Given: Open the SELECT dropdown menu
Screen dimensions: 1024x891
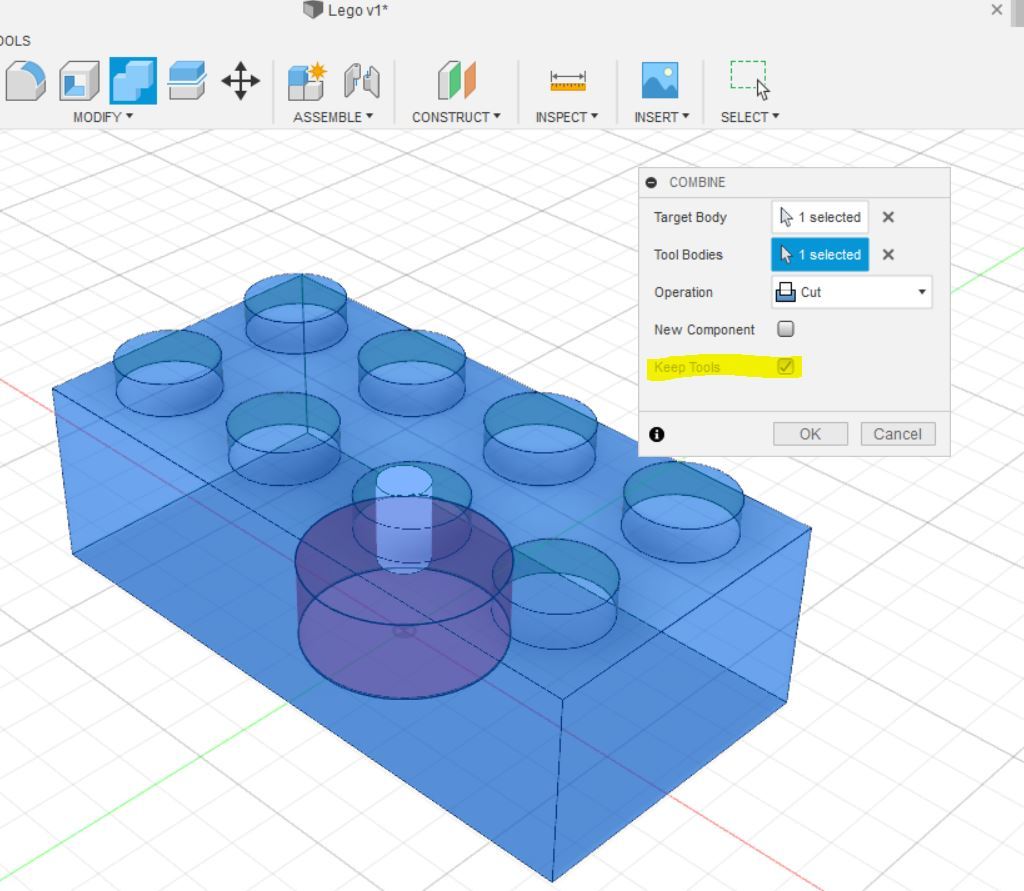Looking at the screenshot, I should coord(750,117).
